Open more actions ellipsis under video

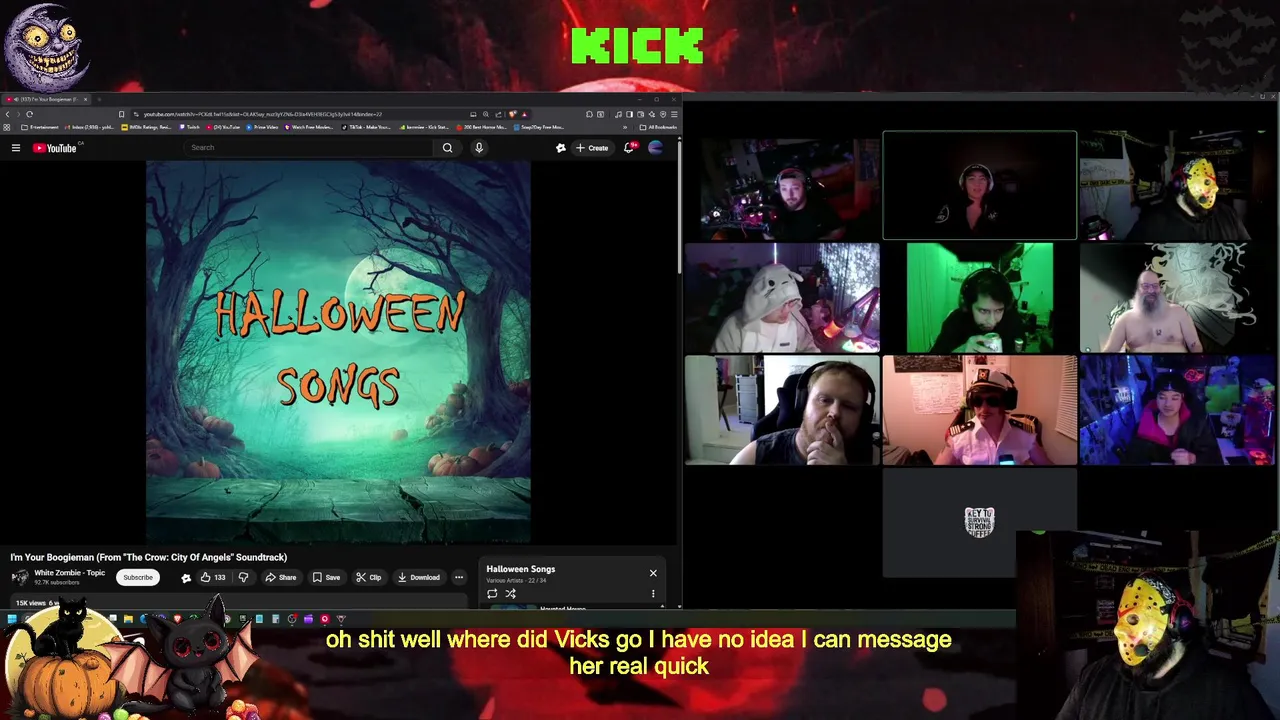[x=459, y=577]
